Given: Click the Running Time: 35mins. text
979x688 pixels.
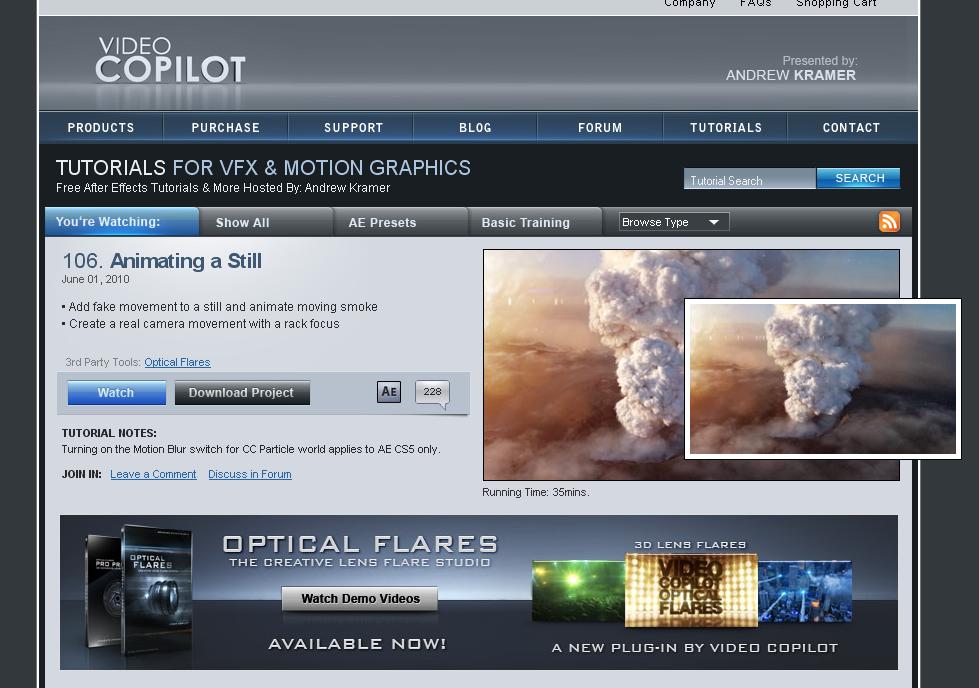Looking at the screenshot, I should [536, 492].
